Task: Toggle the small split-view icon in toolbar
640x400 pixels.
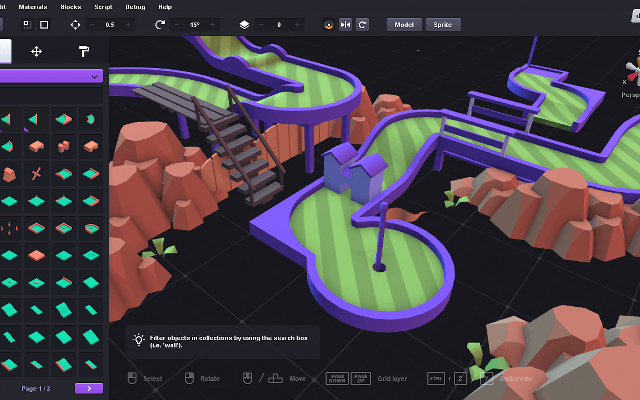Action: tap(27, 24)
